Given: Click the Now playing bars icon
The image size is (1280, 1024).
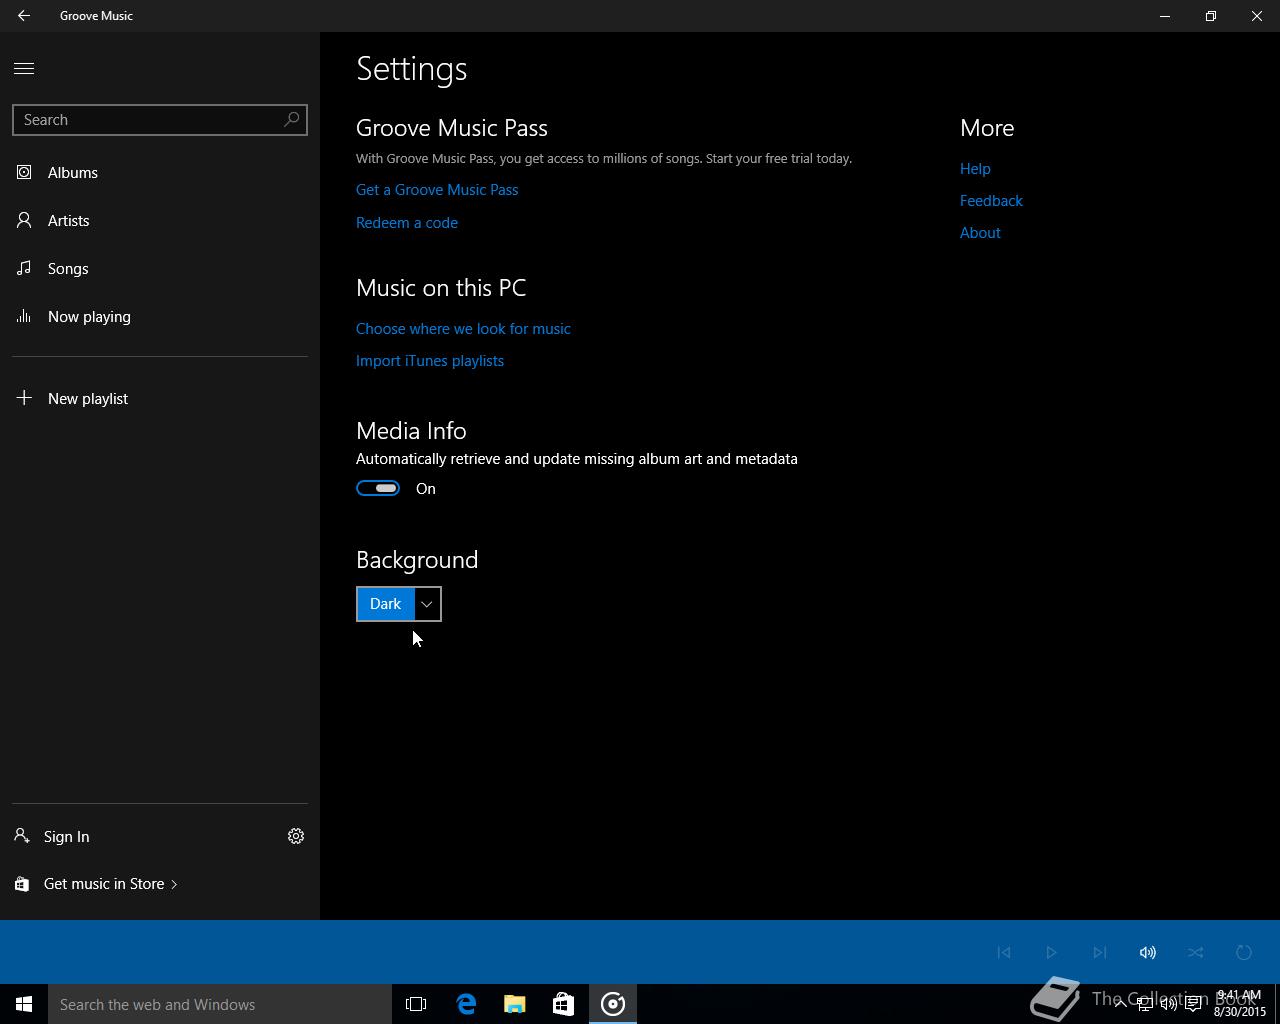Looking at the screenshot, I should [24, 316].
